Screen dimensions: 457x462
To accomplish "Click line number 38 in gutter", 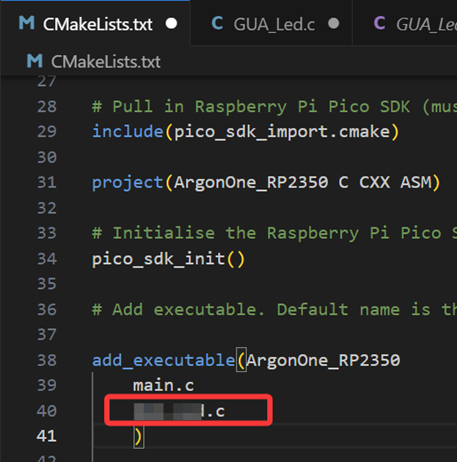I will 47,360.
